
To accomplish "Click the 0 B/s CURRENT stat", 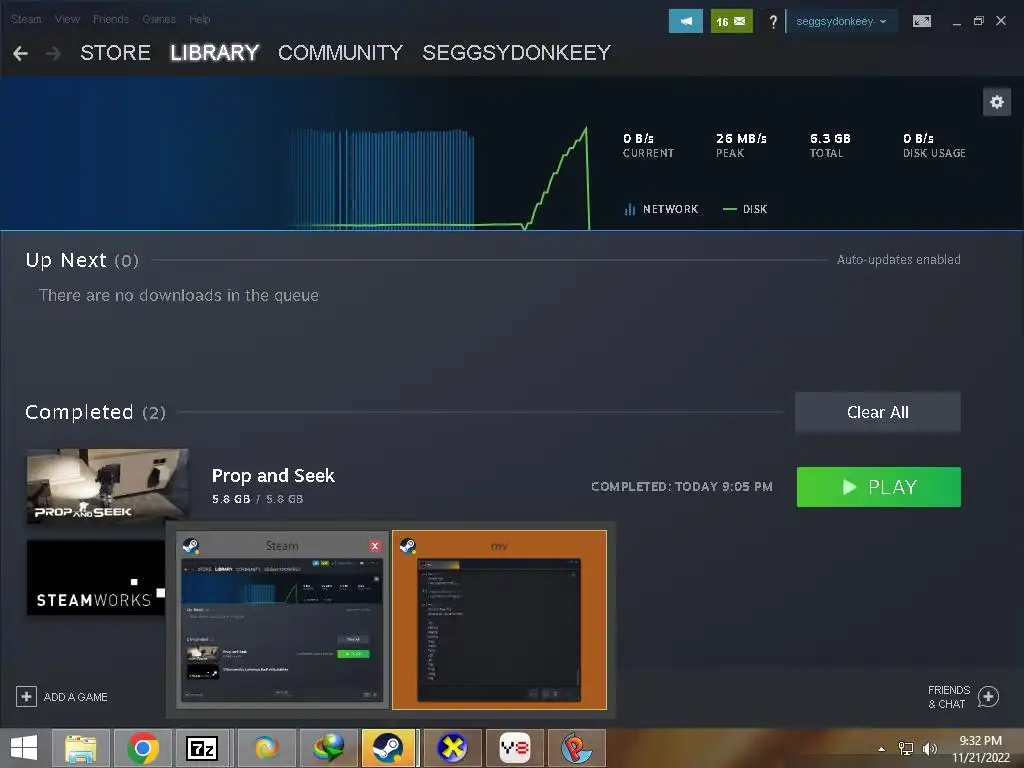I will click(648, 145).
